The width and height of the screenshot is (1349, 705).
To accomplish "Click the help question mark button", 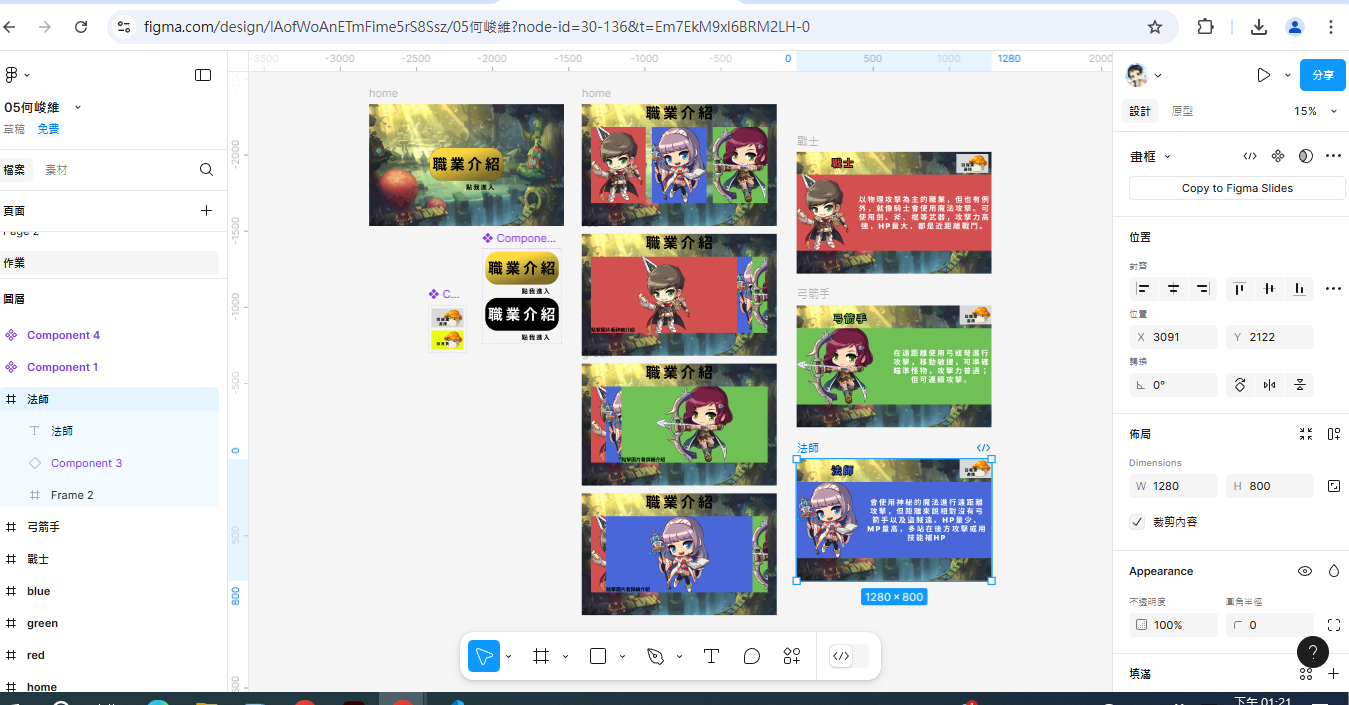I will pos(1312,651).
